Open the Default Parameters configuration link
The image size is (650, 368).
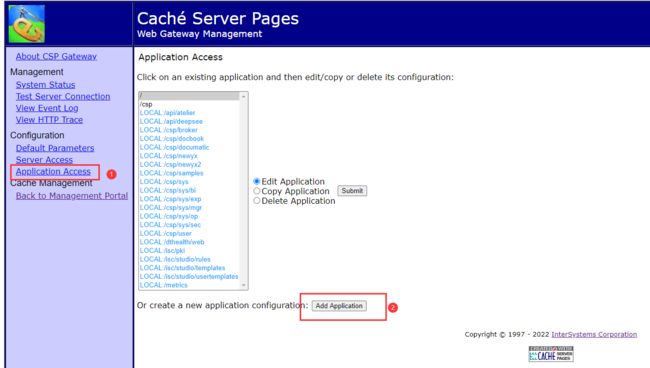pos(55,148)
